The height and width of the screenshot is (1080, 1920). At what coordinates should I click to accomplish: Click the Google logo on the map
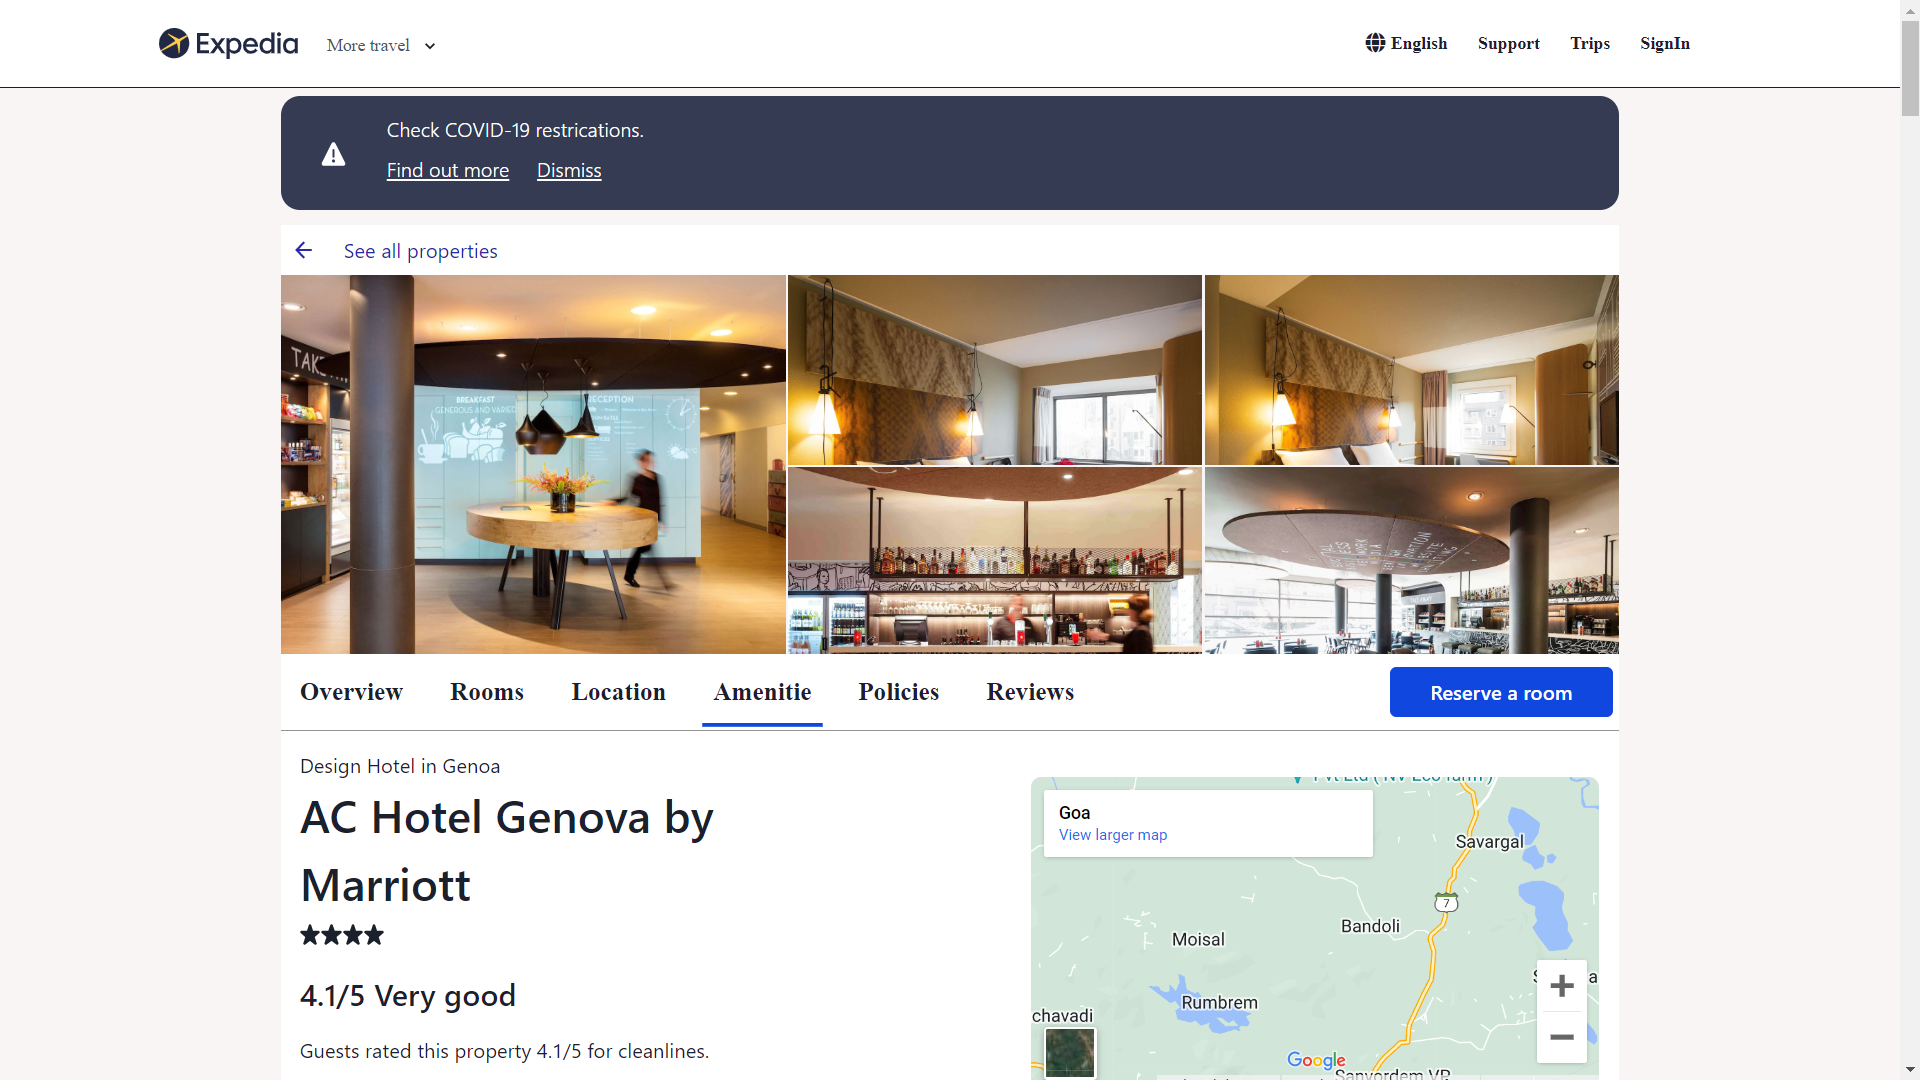tap(1315, 1060)
